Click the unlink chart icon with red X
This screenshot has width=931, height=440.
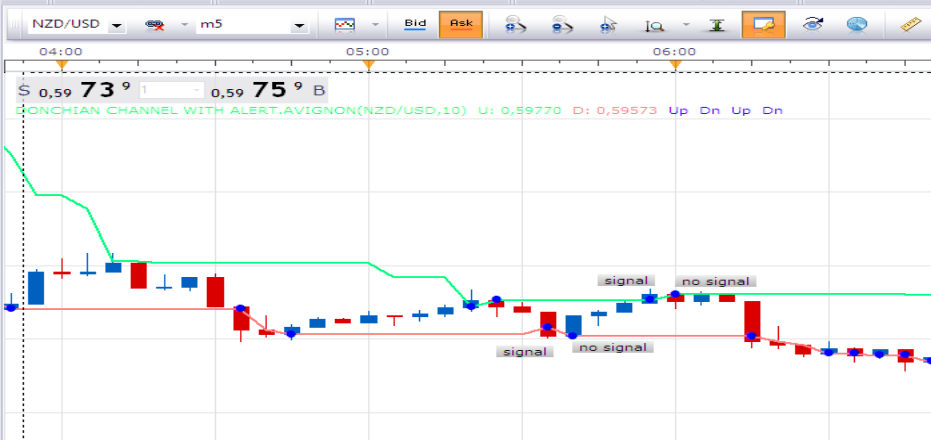155,25
